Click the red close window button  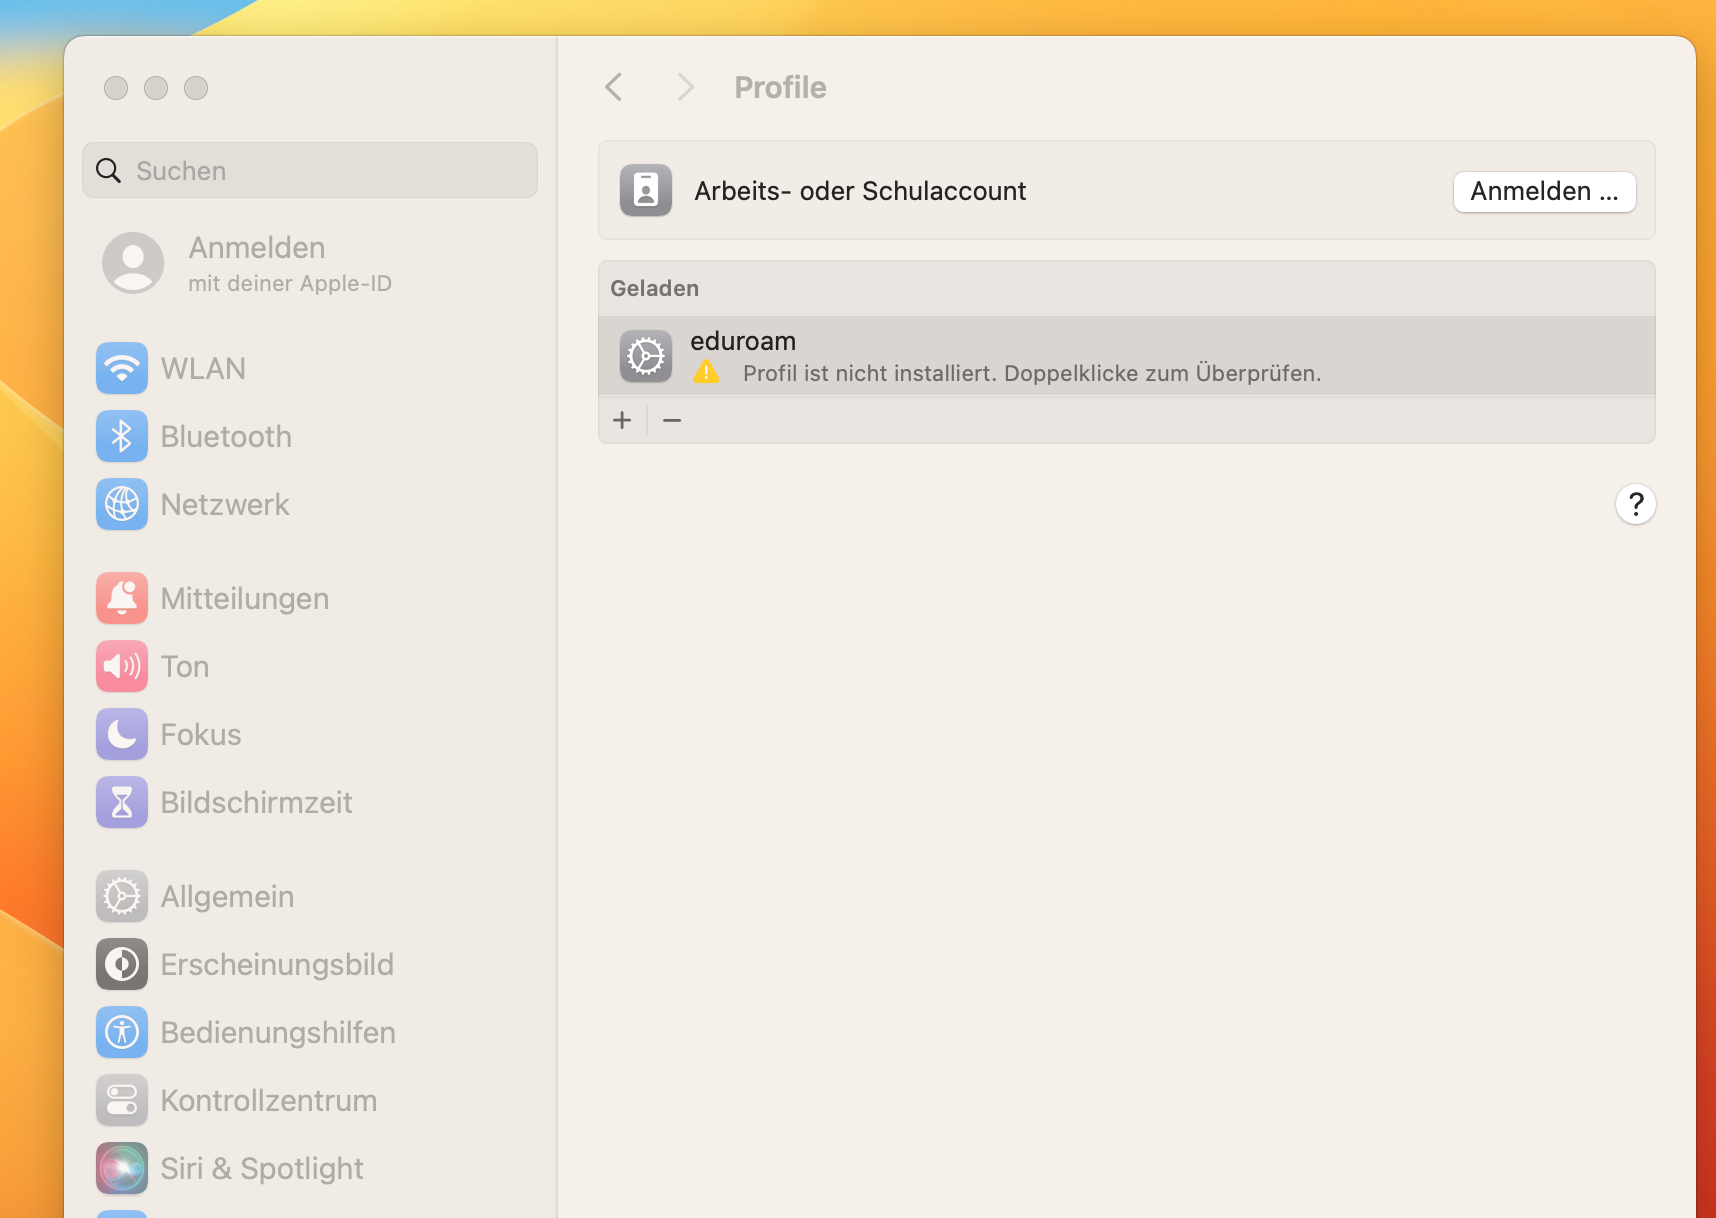(116, 88)
